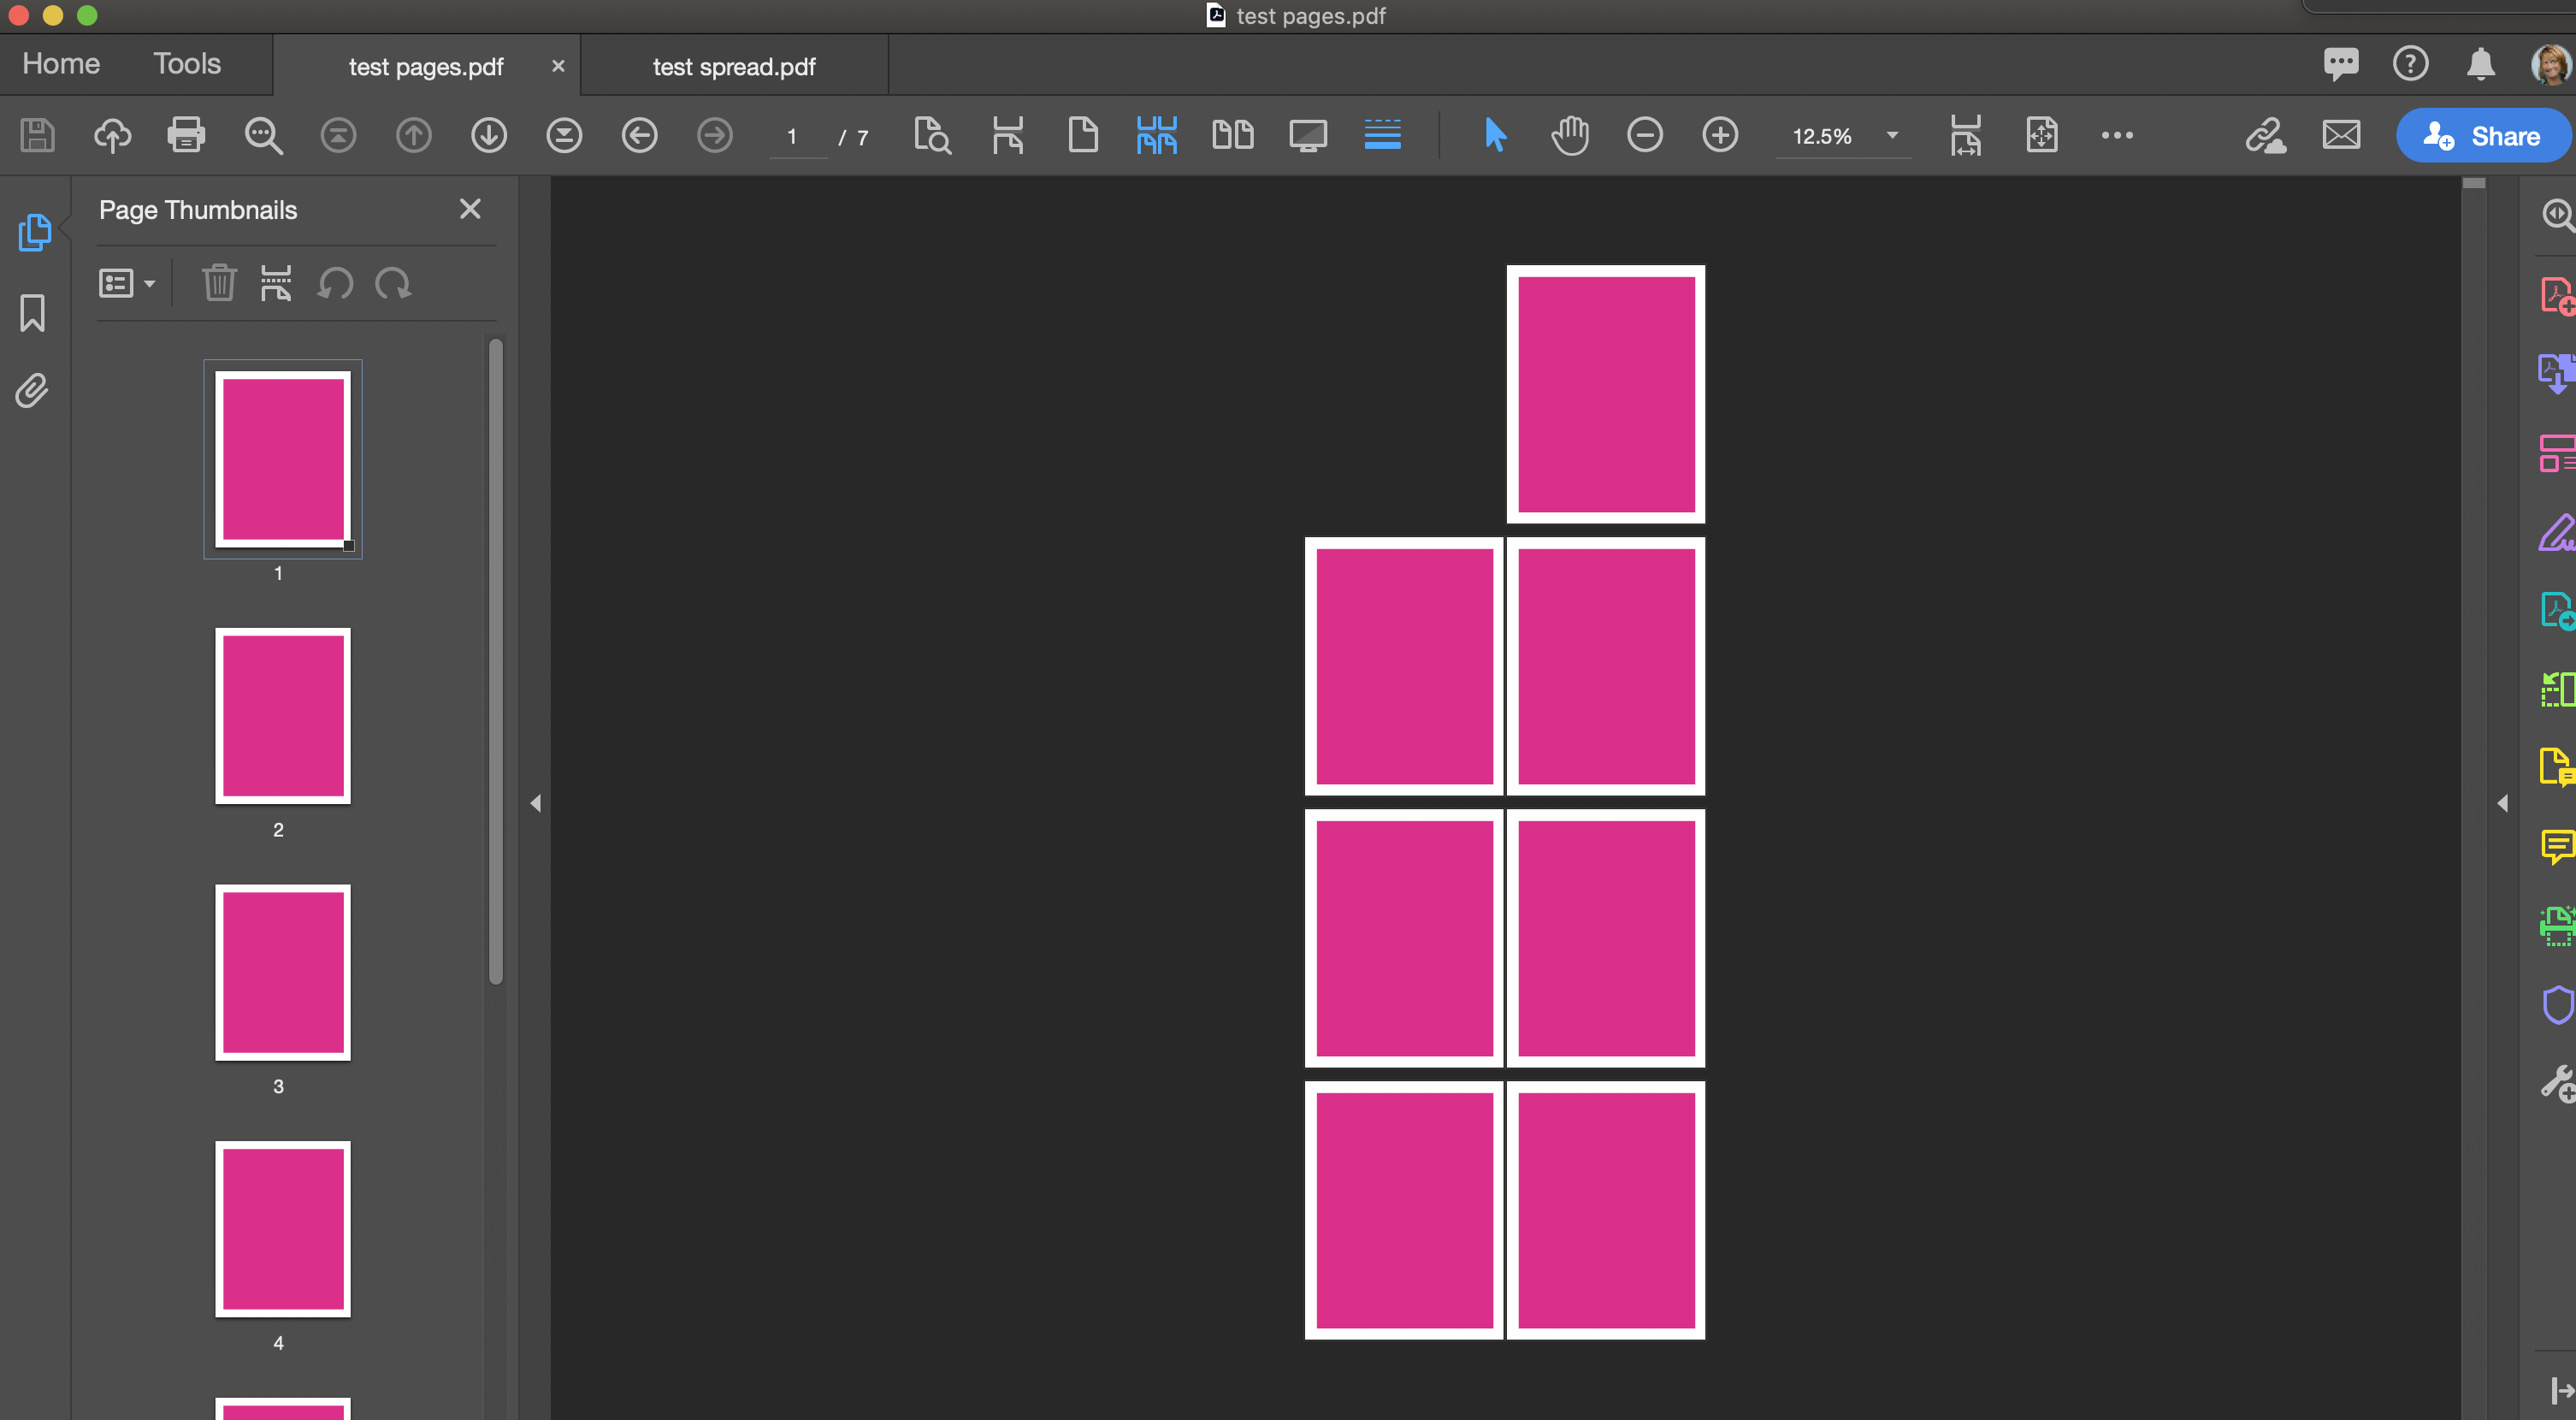
Task: Collapse the left navigation pane arrow
Action: click(535, 803)
